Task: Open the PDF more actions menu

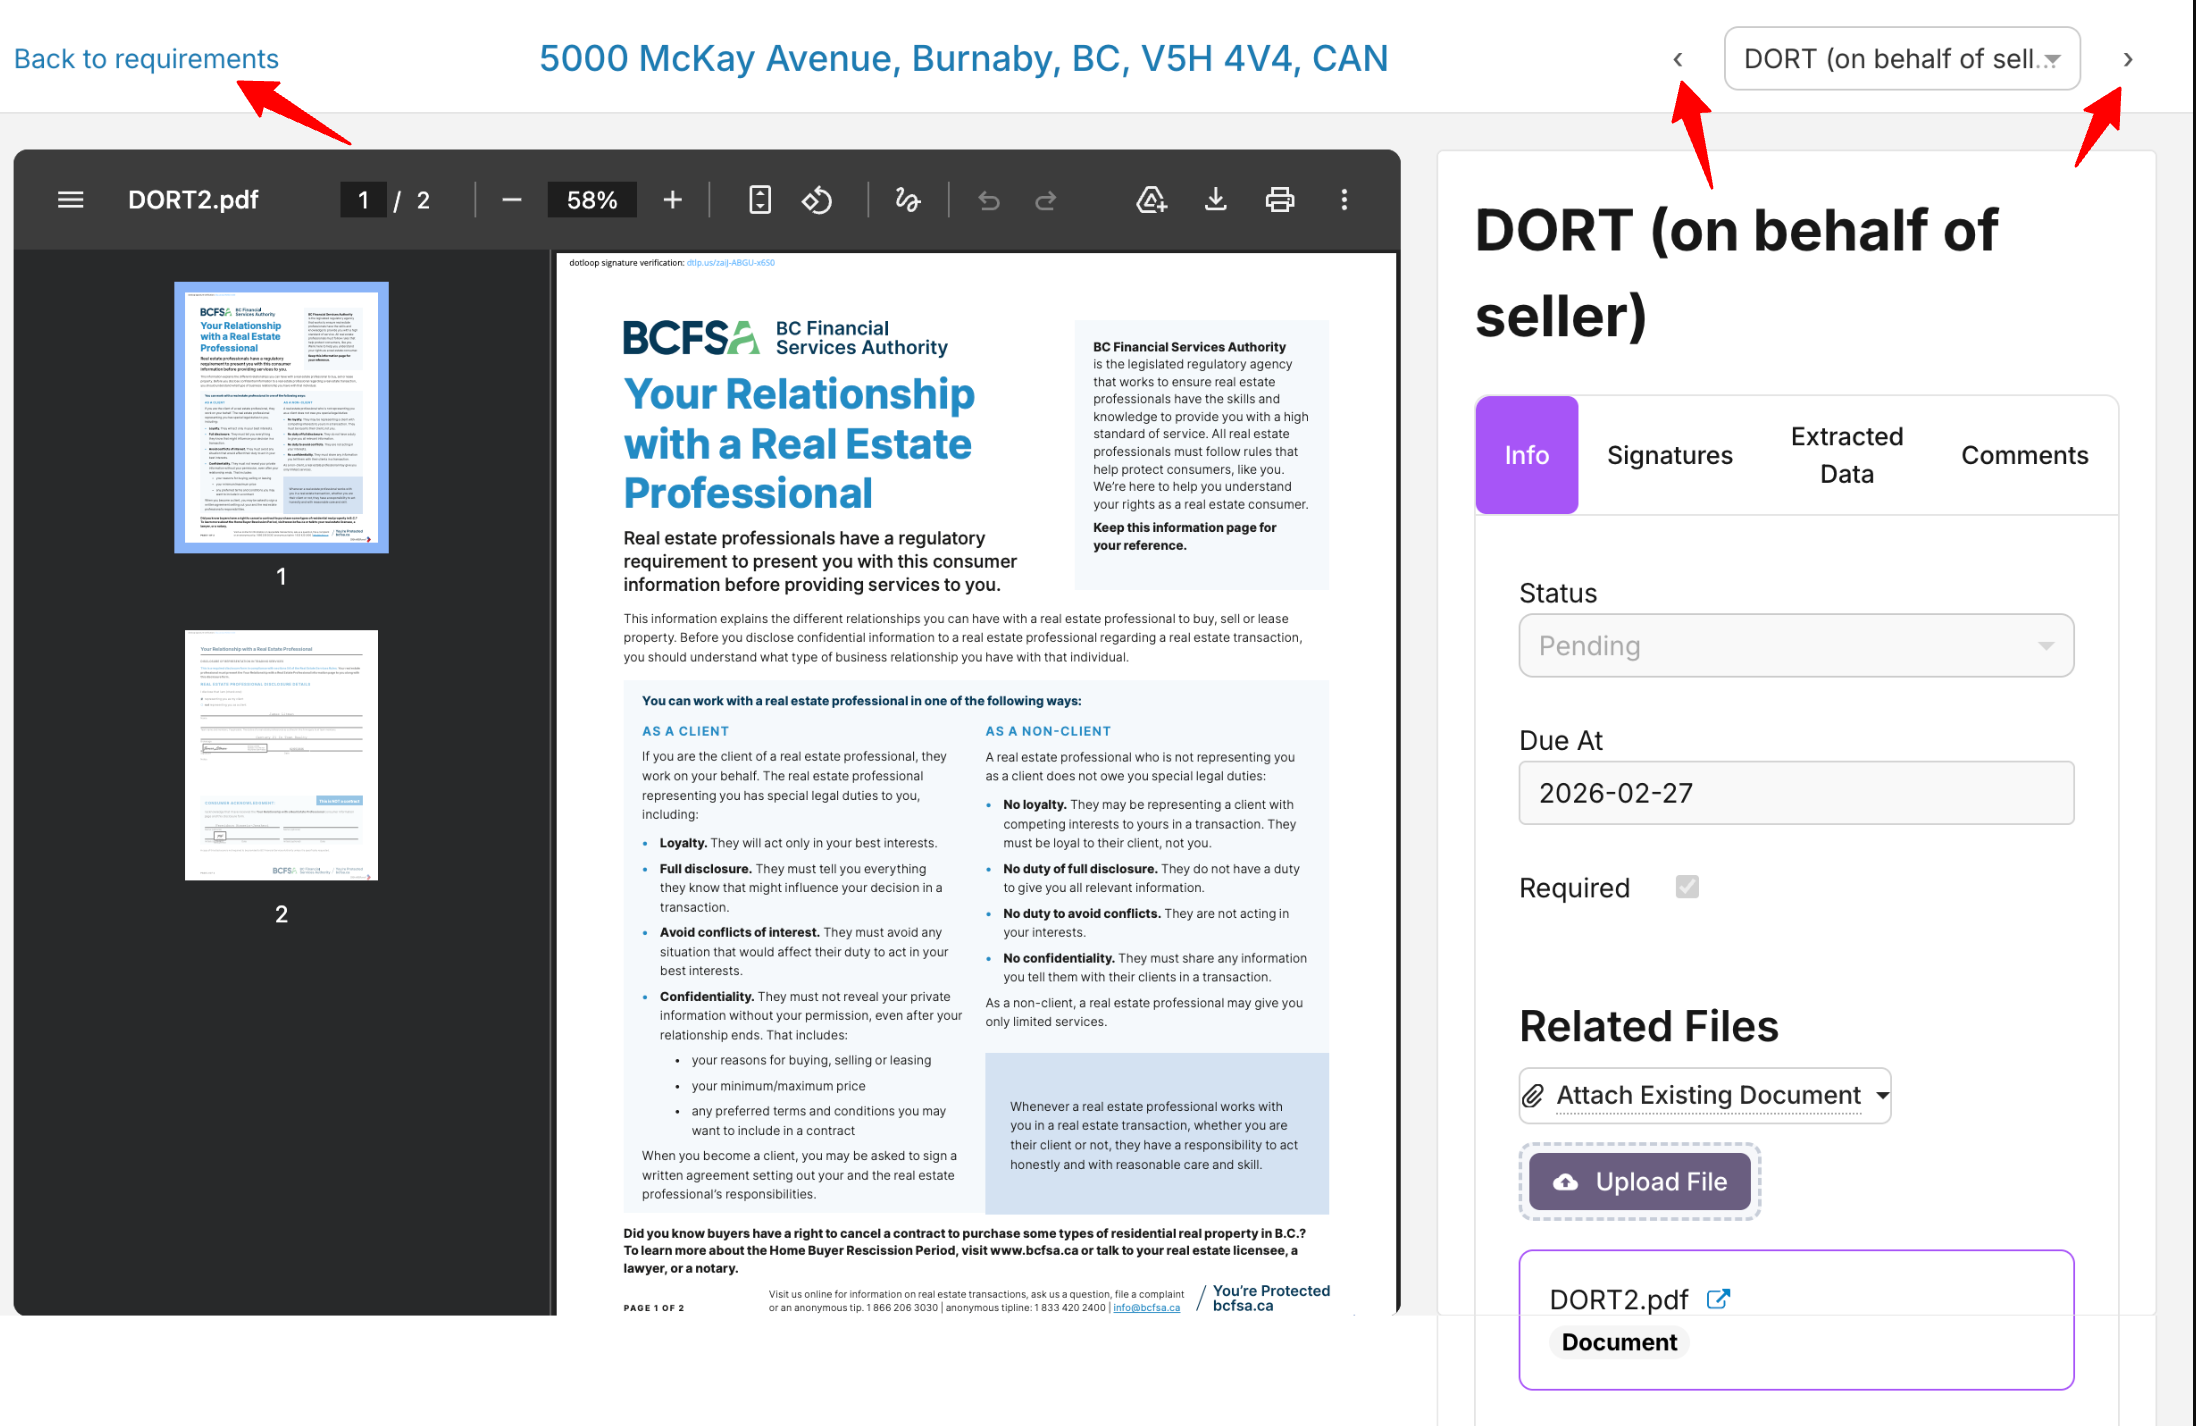Action: click(x=1344, y=200)
